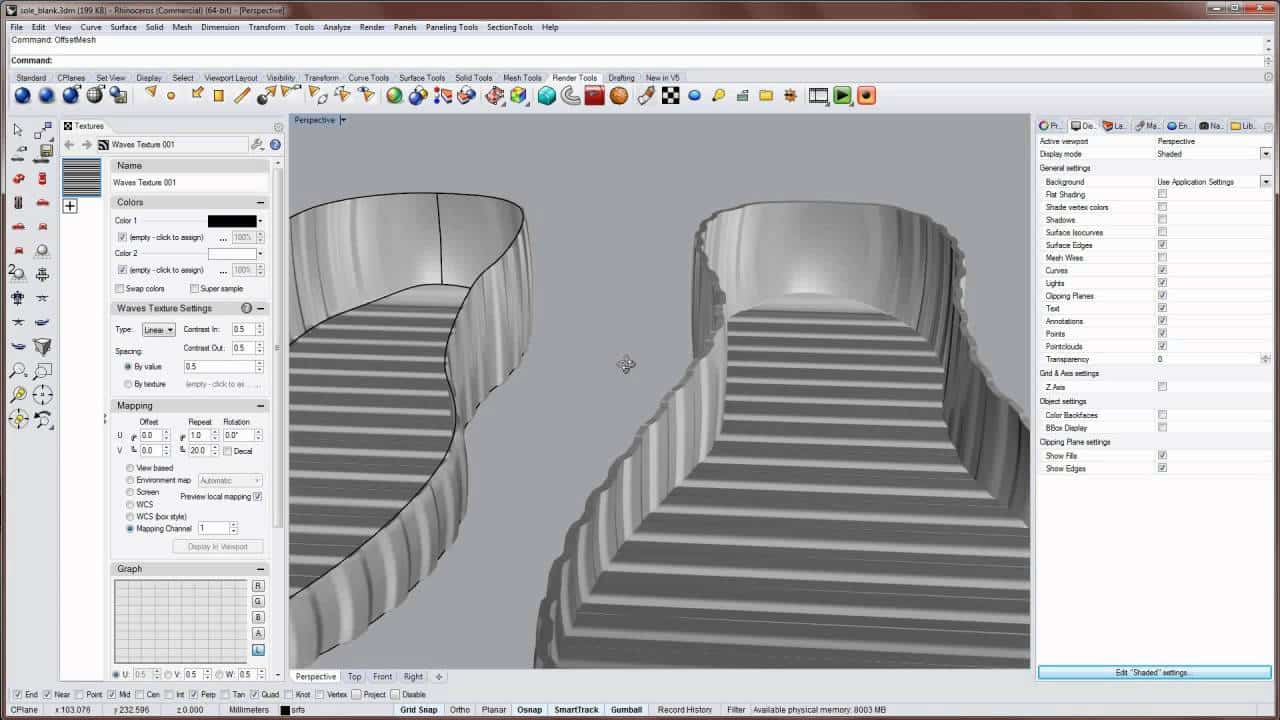The image size is (1280, 720).
Task: Click the yellow light bulb key icon
Action: [x=718, y=95]
